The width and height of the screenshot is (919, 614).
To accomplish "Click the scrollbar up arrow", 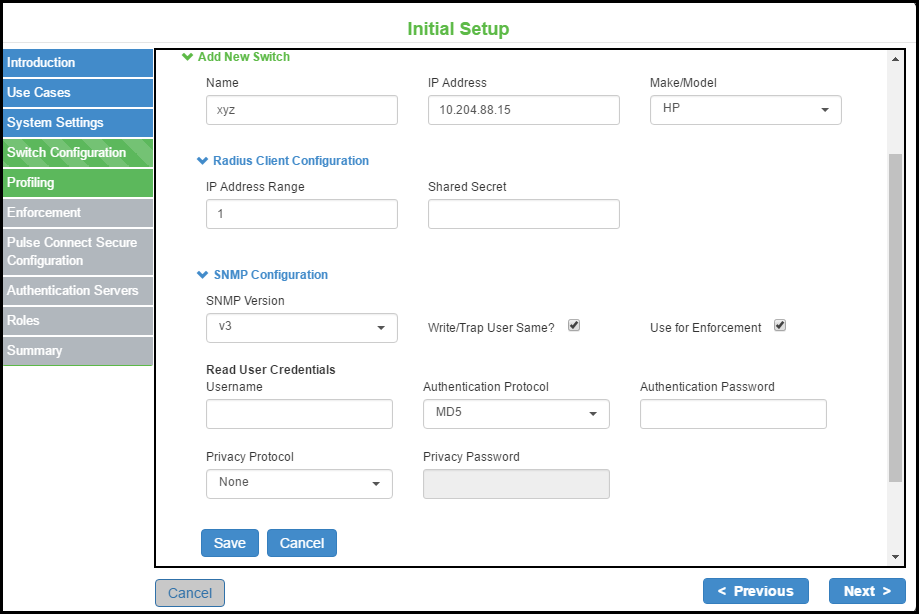I will pyautogui.click(x=895, y=60).
